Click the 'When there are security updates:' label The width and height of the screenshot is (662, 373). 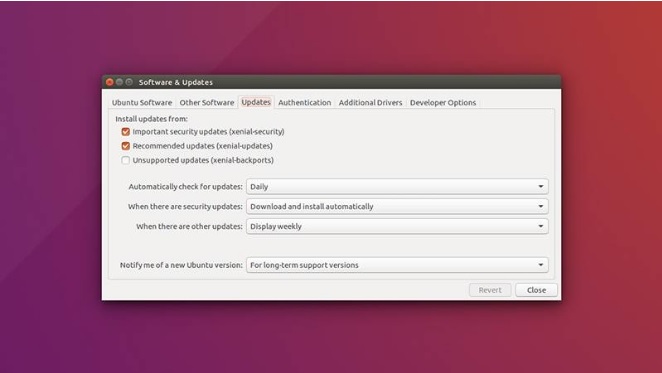coord(185,207)
